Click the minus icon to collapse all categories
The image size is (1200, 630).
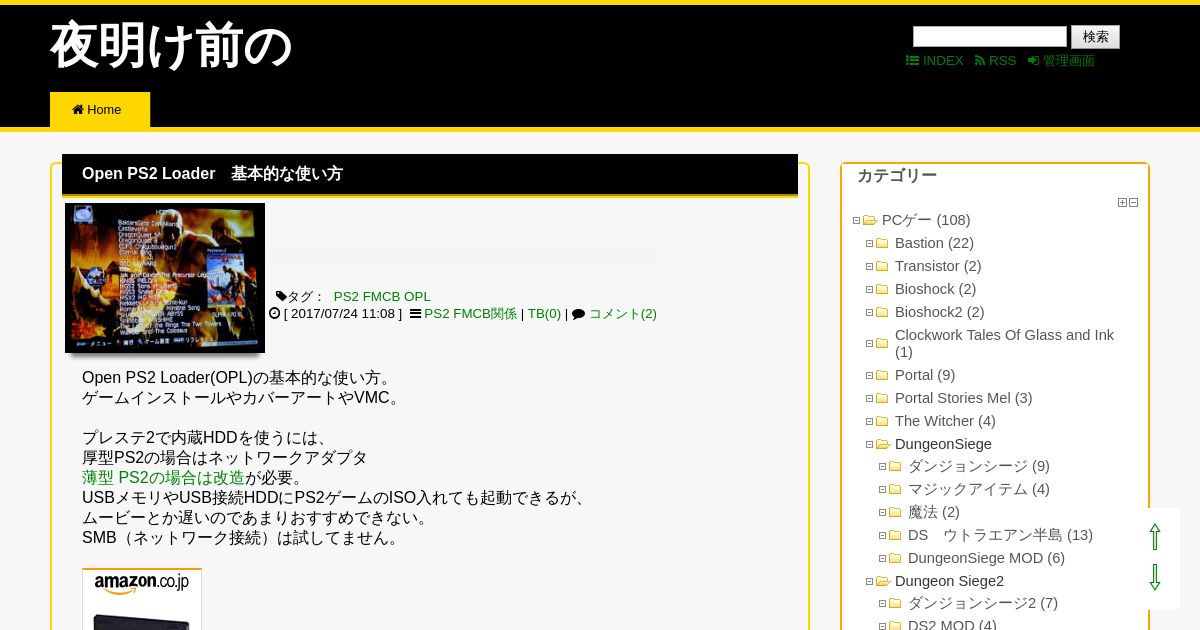click(x=1133, y=202)
